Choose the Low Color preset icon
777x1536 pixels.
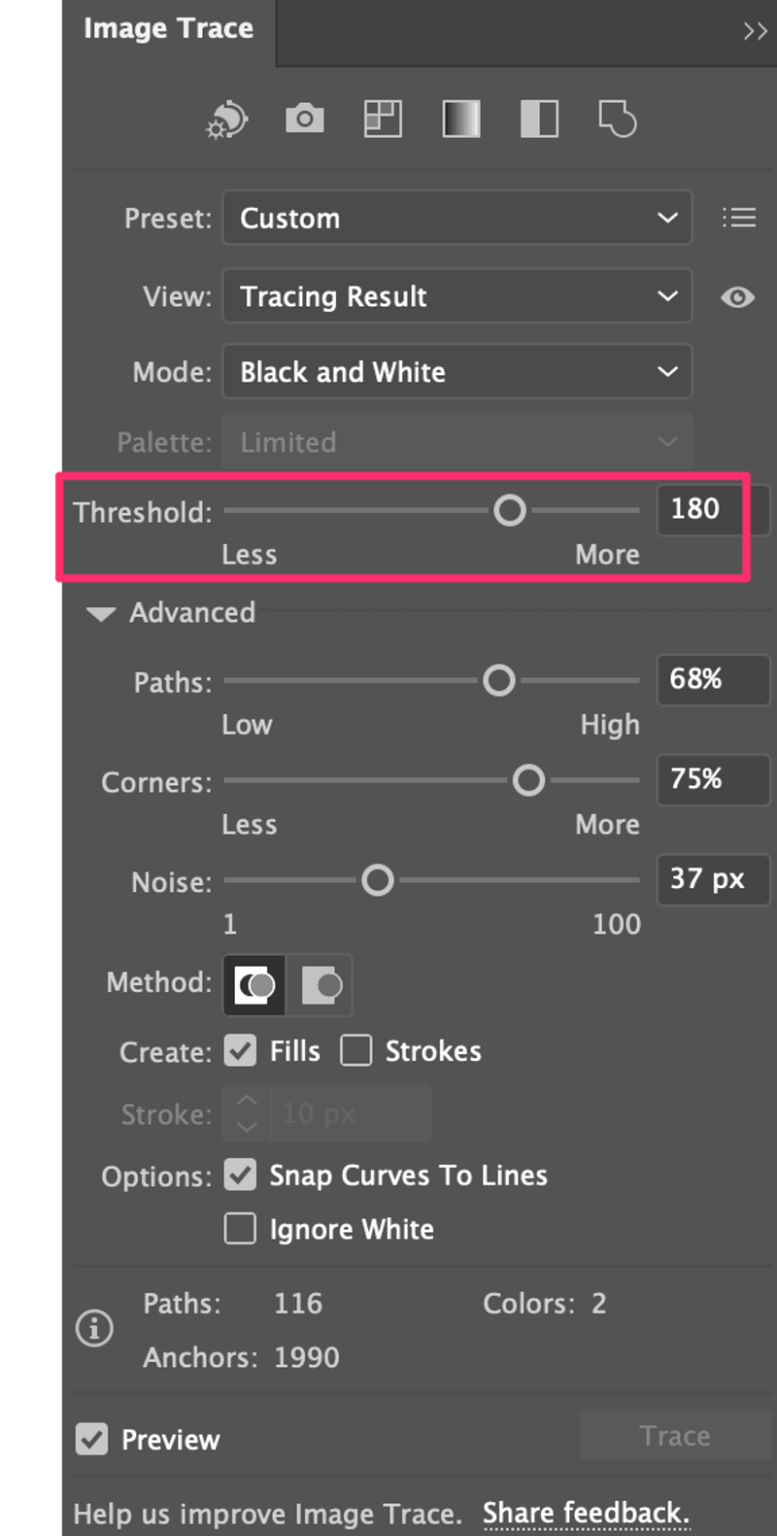(x=381, y=118)
